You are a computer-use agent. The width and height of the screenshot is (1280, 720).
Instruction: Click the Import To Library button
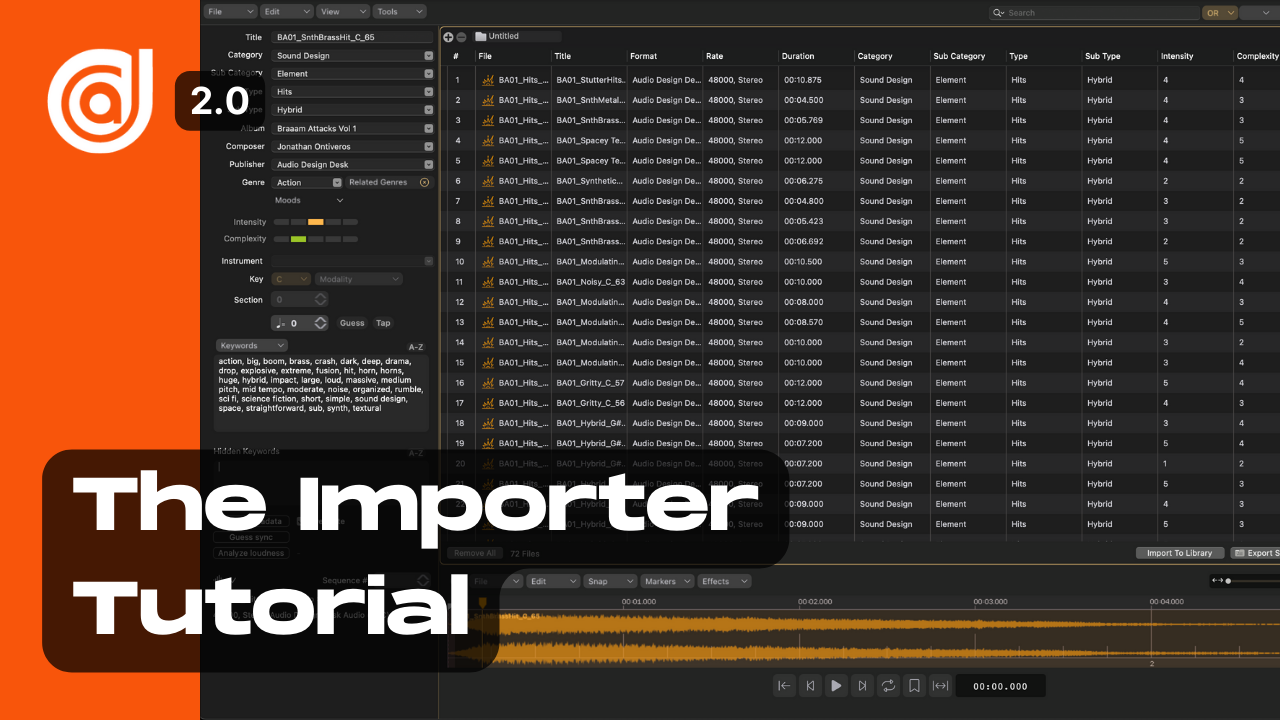(x=1180, y=553)
